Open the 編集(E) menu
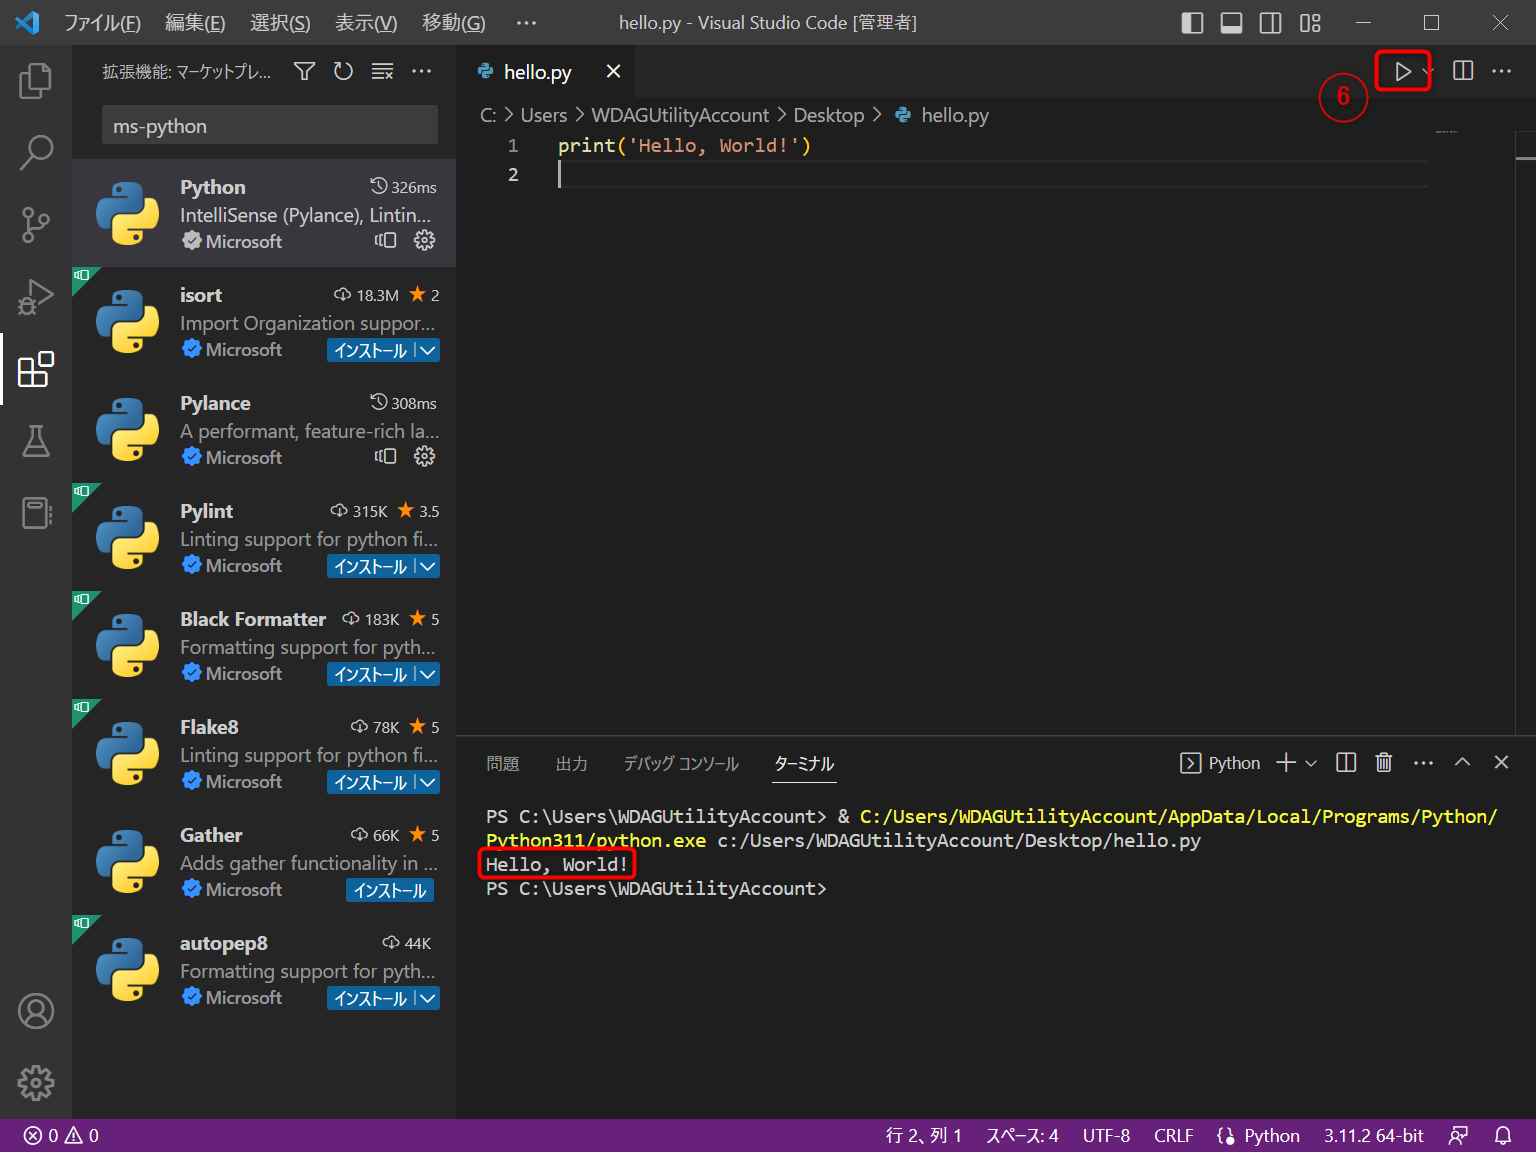 (x=195, y=23)
